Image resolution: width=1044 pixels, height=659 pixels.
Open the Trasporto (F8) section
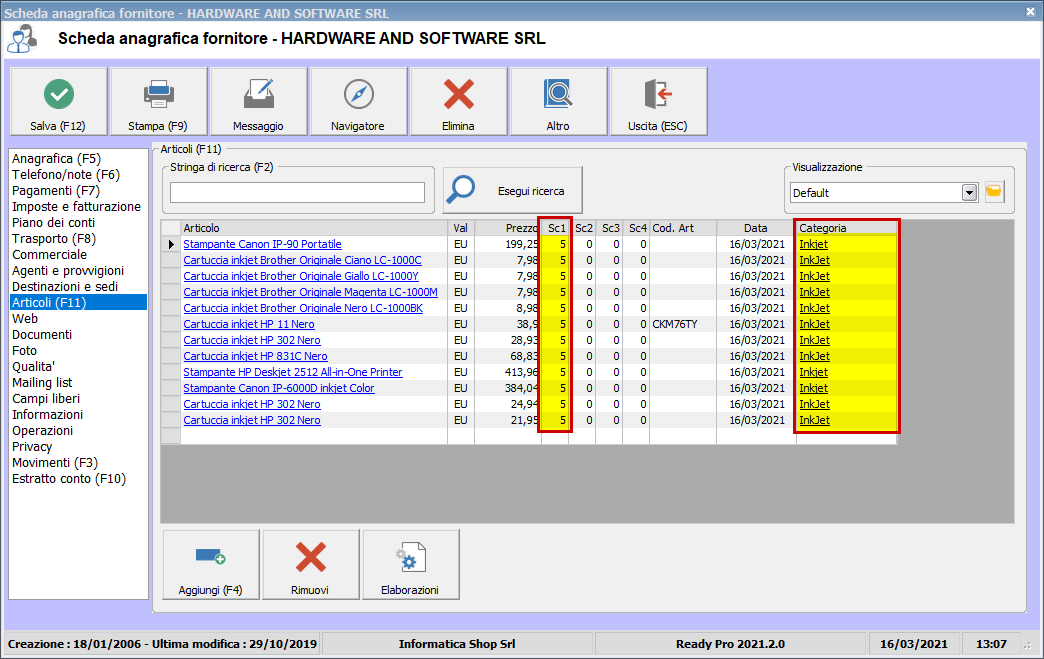click(x=54, y=238)
